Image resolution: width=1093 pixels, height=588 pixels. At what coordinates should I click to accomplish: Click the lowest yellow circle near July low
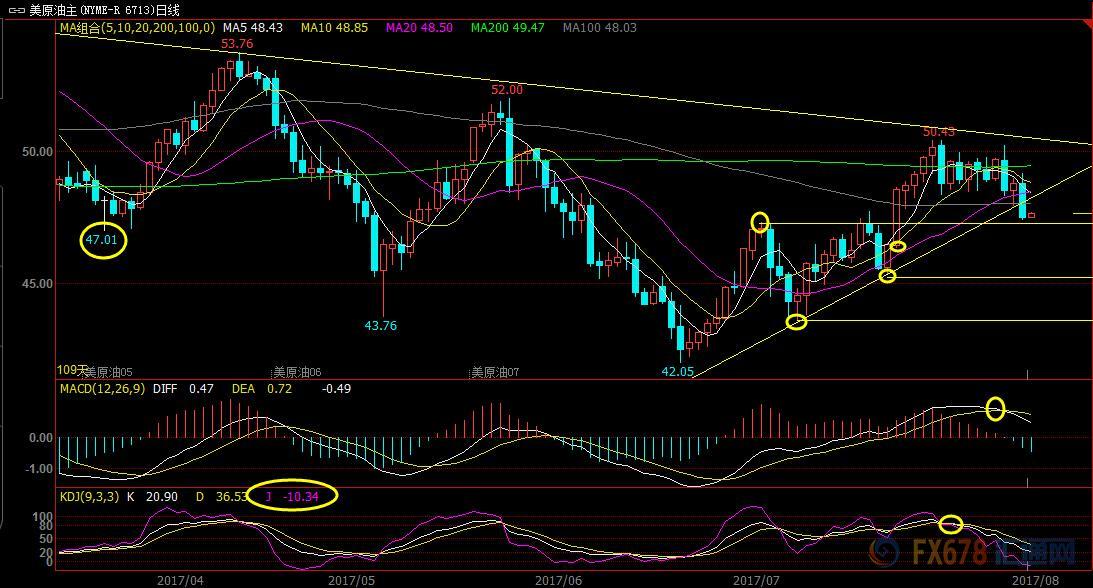click(x=796, y=321)
